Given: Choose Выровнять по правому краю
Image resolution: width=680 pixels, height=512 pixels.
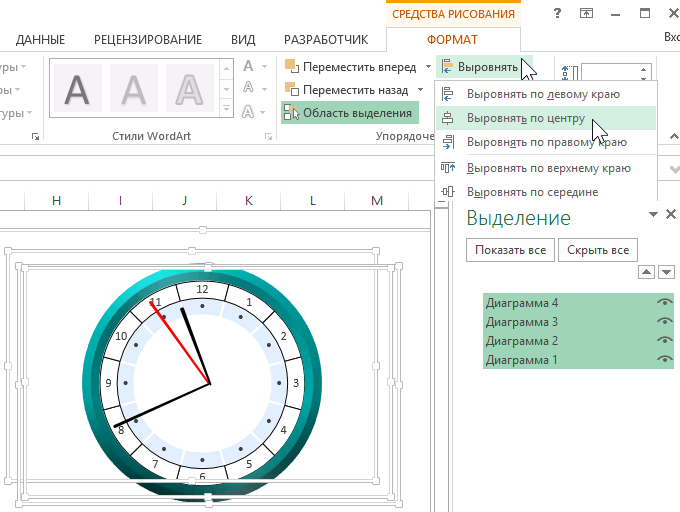Looking at the screenshot, I should click(546, 142).
